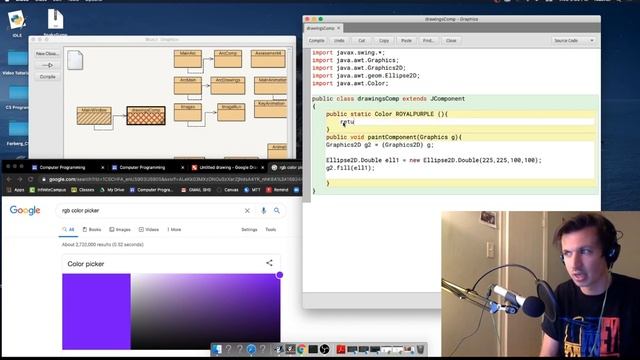Switch to first Computer Programming Chrome tab
The width and height of the screenshot is (640, 360).
[62, 167]
